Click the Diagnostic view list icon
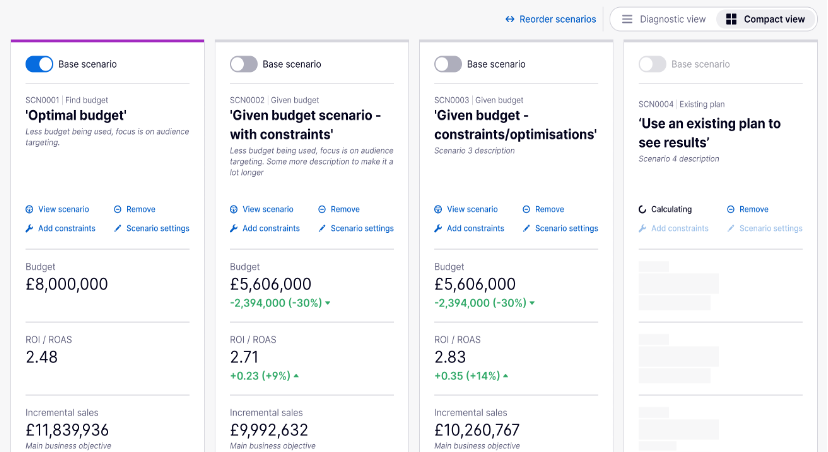 (627, 19)
